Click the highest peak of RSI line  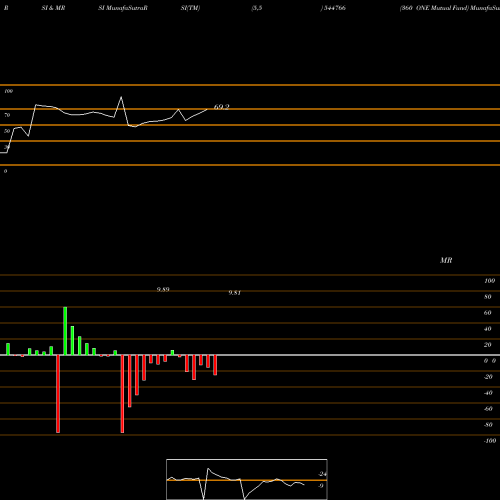pos(121,97)
